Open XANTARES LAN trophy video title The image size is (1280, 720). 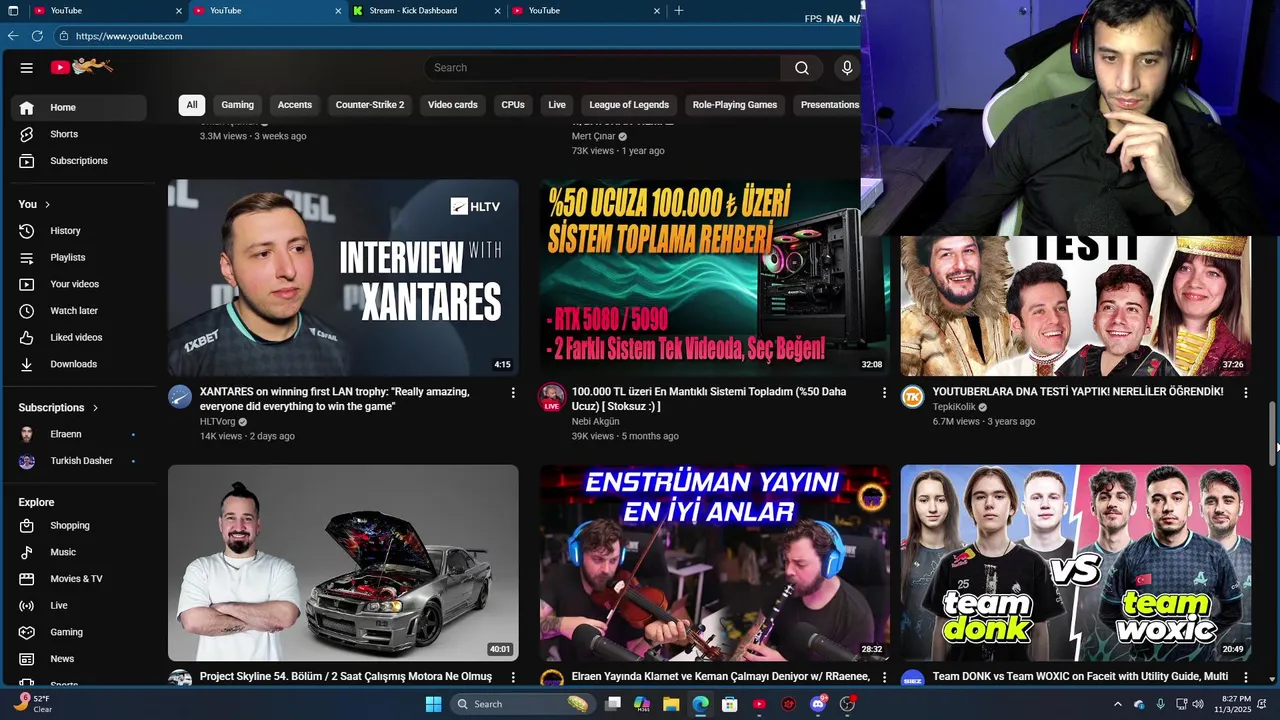(335, 399)
